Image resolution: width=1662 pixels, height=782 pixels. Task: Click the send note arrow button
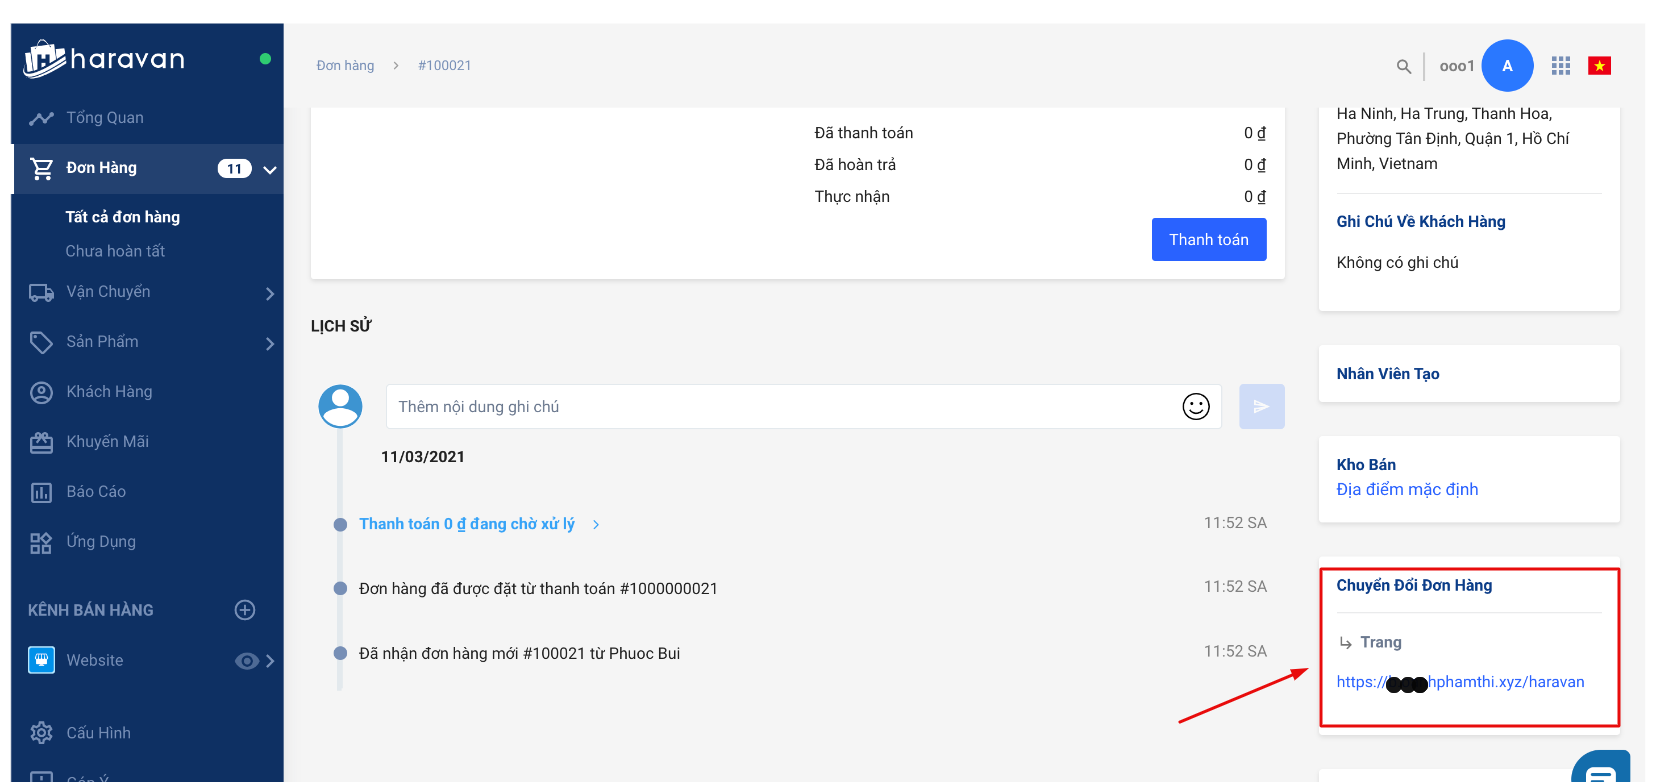pyautogui.click(x=1261, y=407)
